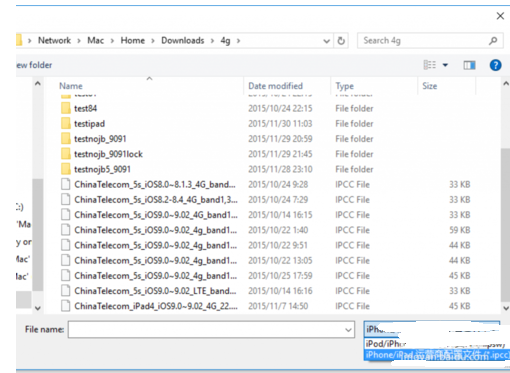
Task: Sort by the Size column header
Action: click(x=430, y=86)
